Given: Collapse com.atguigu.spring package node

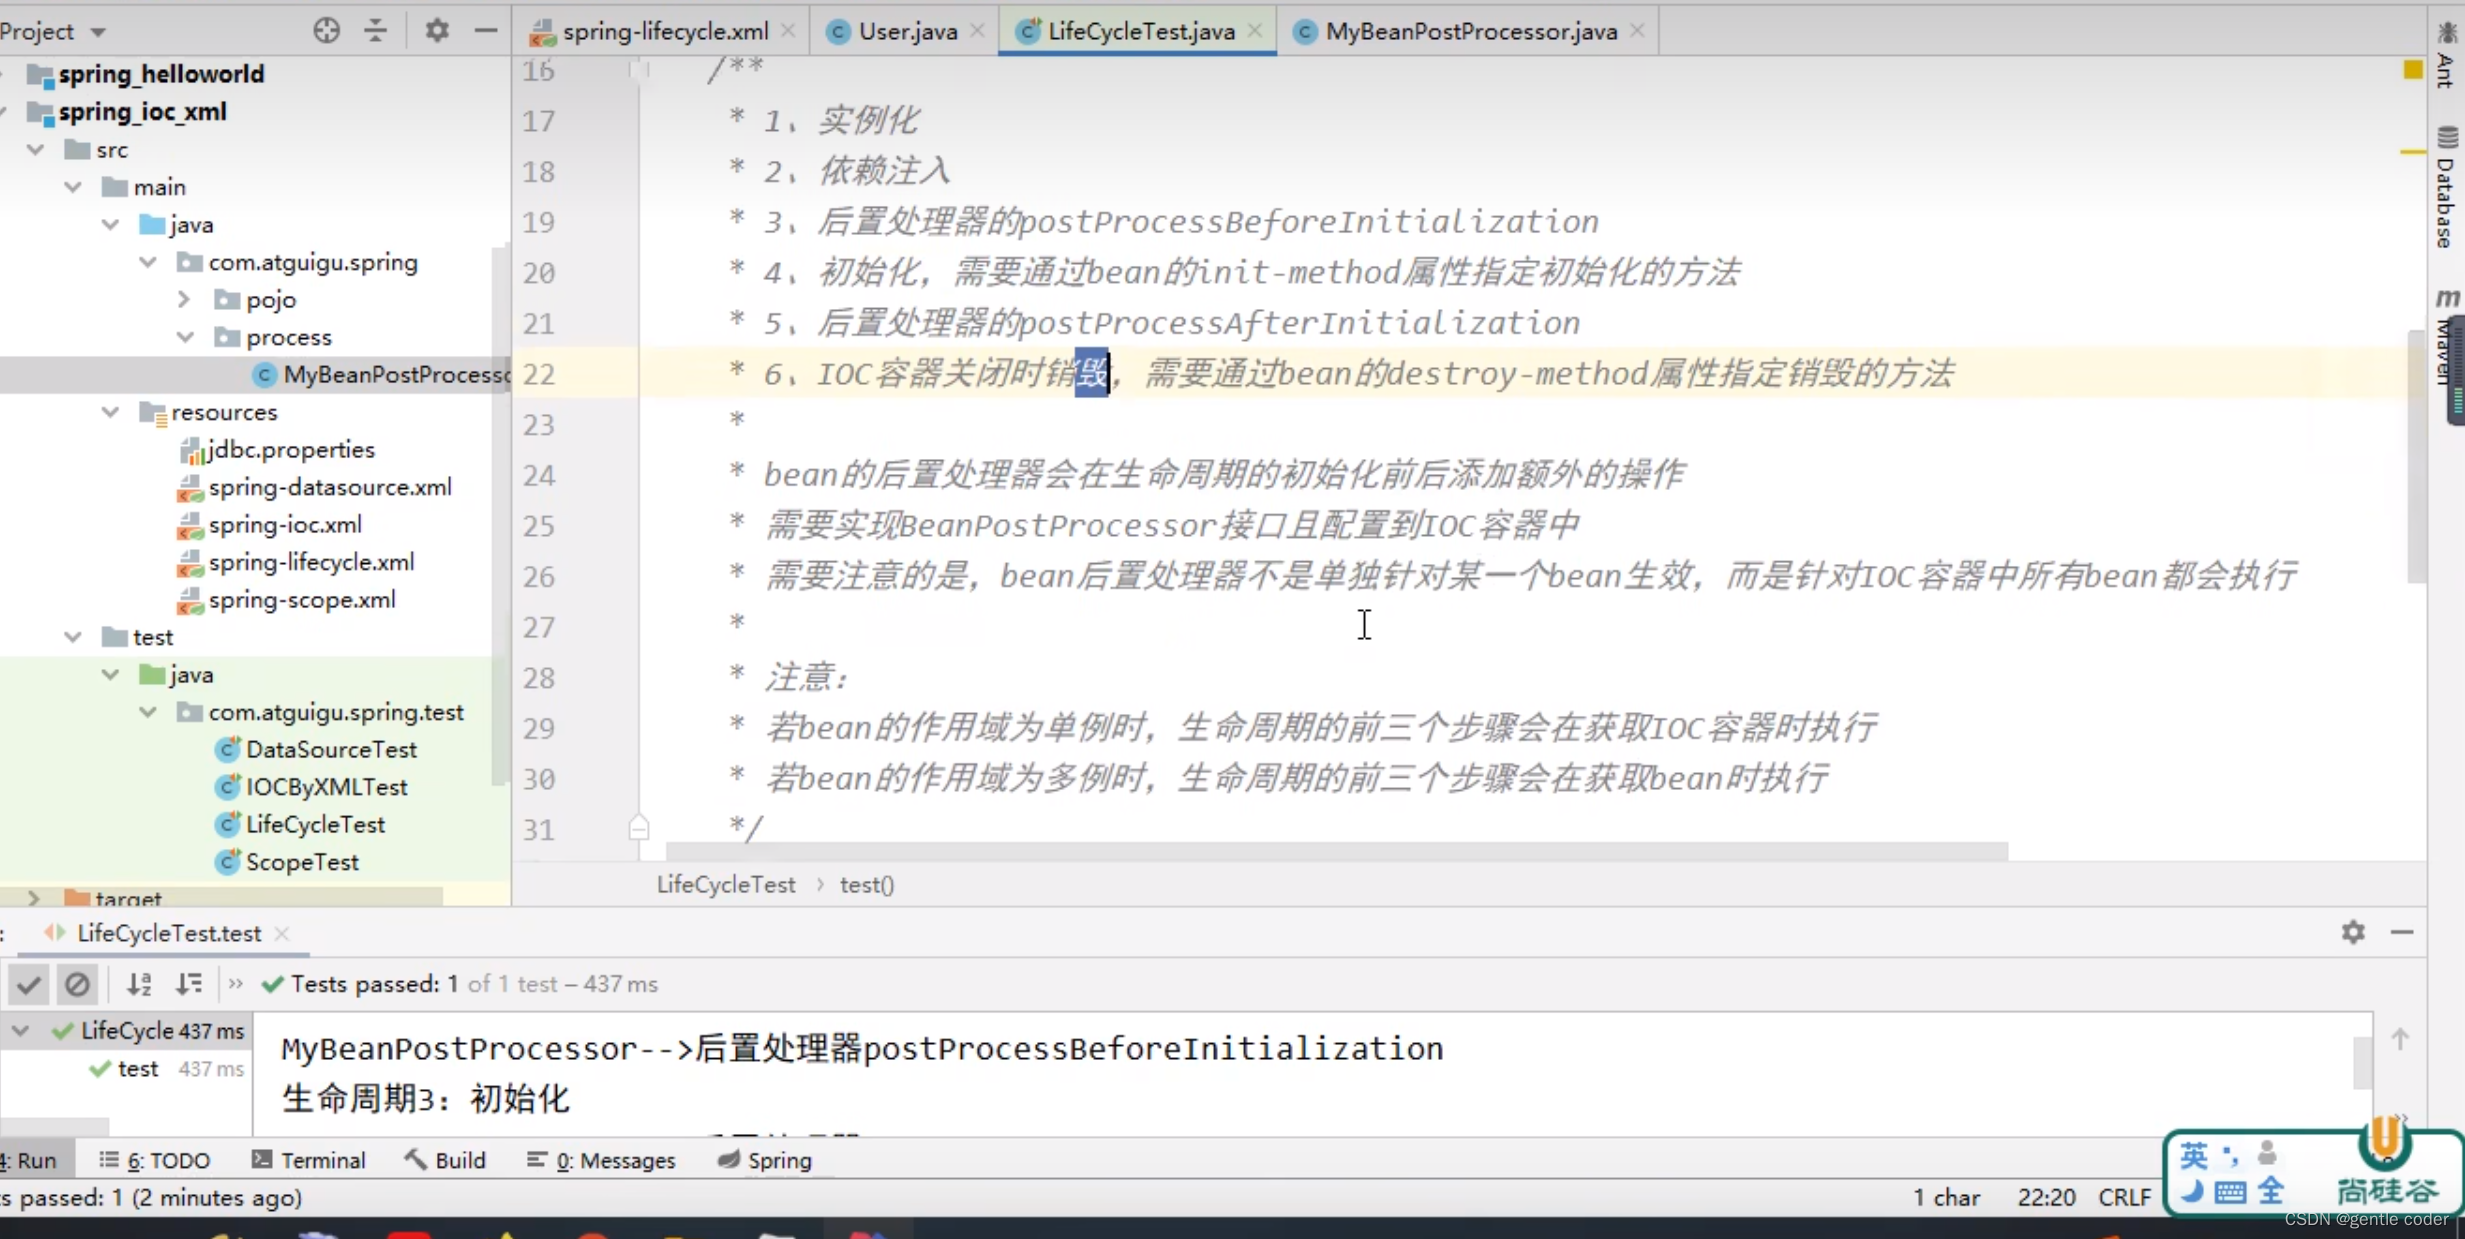Looking at the screenshot, I should 148,262.
